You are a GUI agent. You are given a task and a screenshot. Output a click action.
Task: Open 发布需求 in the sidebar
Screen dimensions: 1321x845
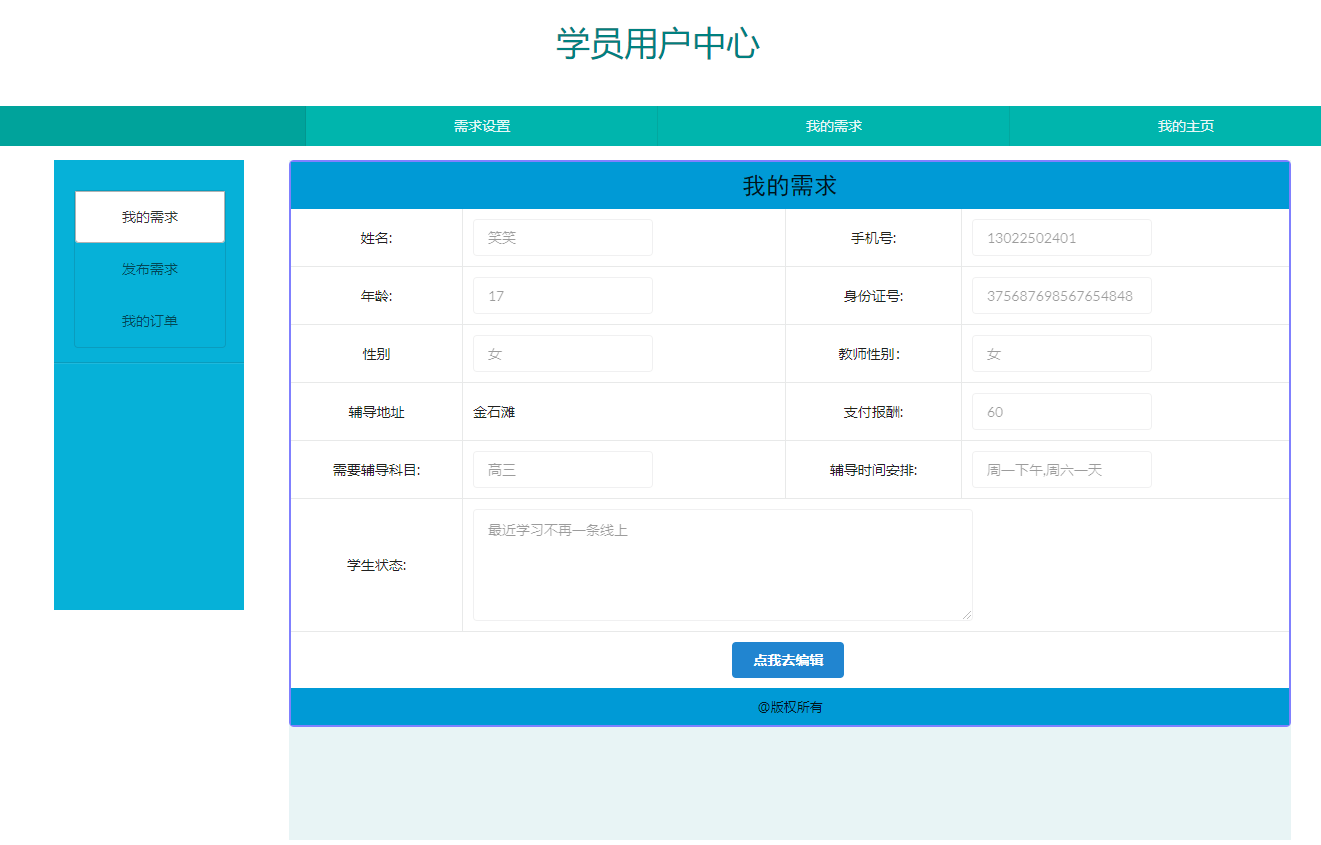[x=149, y=268]
